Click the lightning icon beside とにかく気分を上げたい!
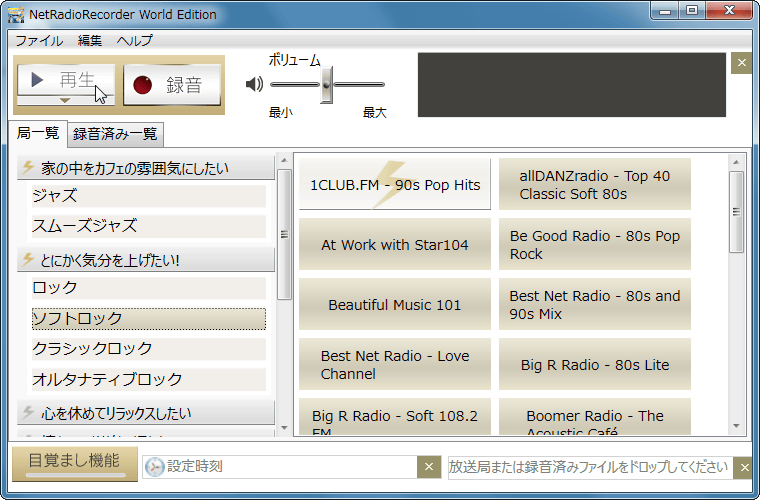The height and width of the screenshot is (500, 760). pos(28,259)
